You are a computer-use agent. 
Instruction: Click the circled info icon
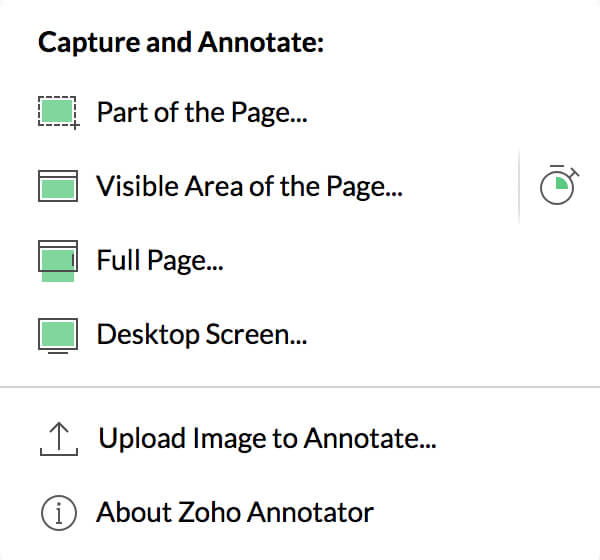tap(59, 513)
